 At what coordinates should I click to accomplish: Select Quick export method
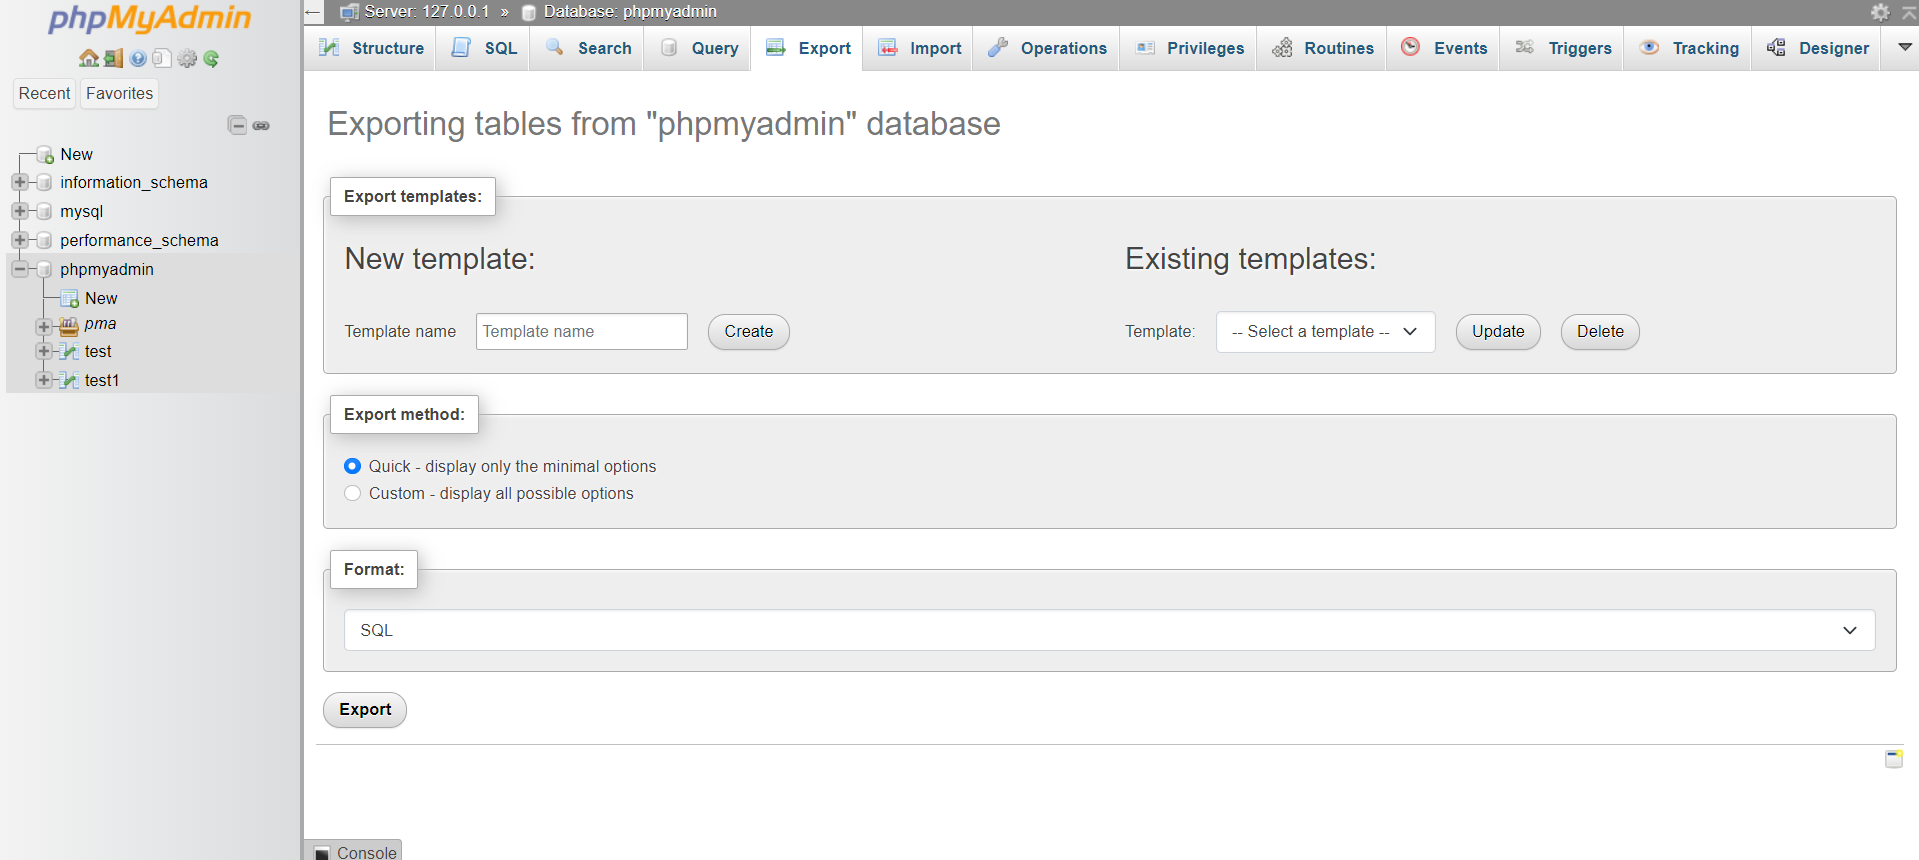coord(352,466)
